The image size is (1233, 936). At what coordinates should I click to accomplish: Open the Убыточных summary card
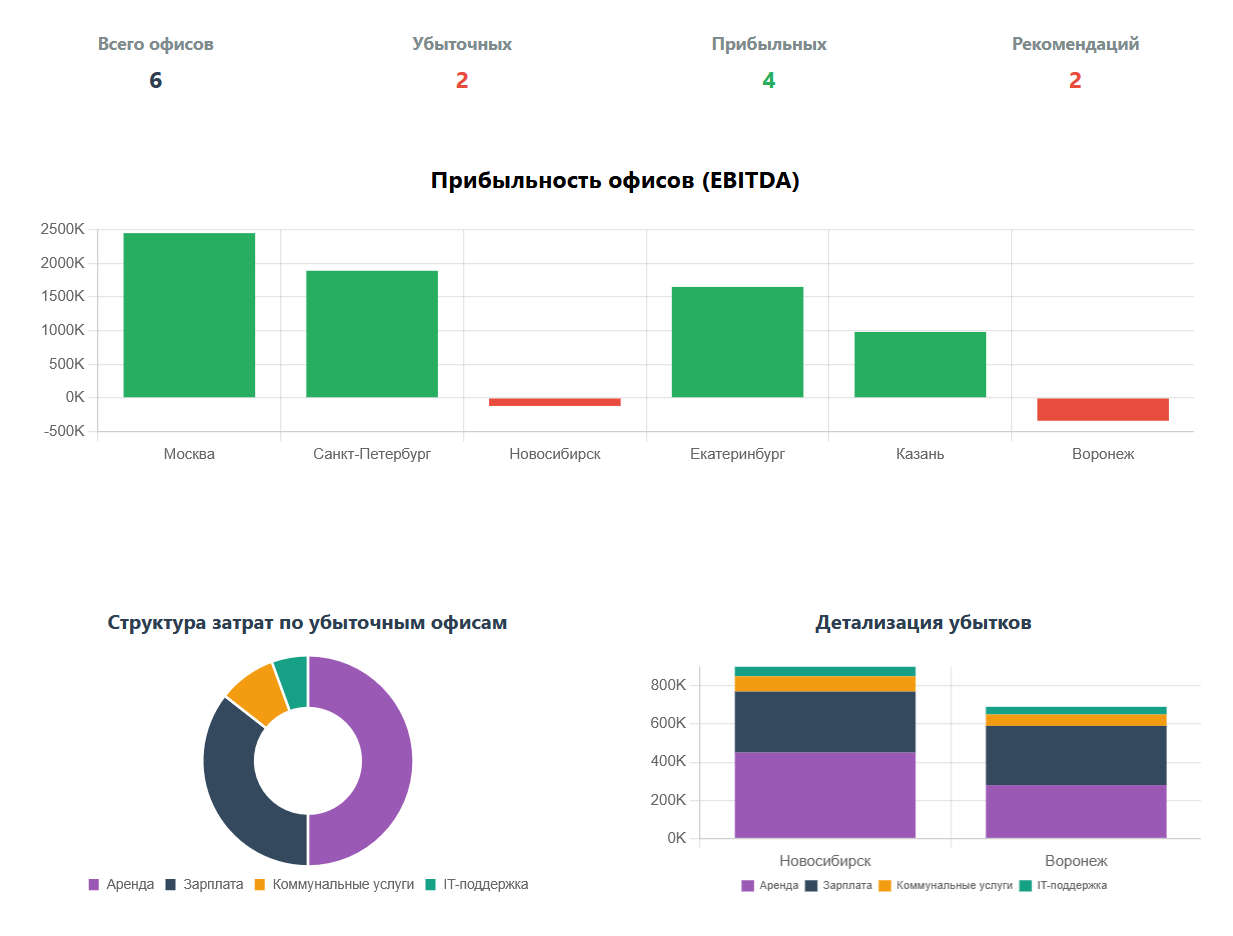click(462, 63)
